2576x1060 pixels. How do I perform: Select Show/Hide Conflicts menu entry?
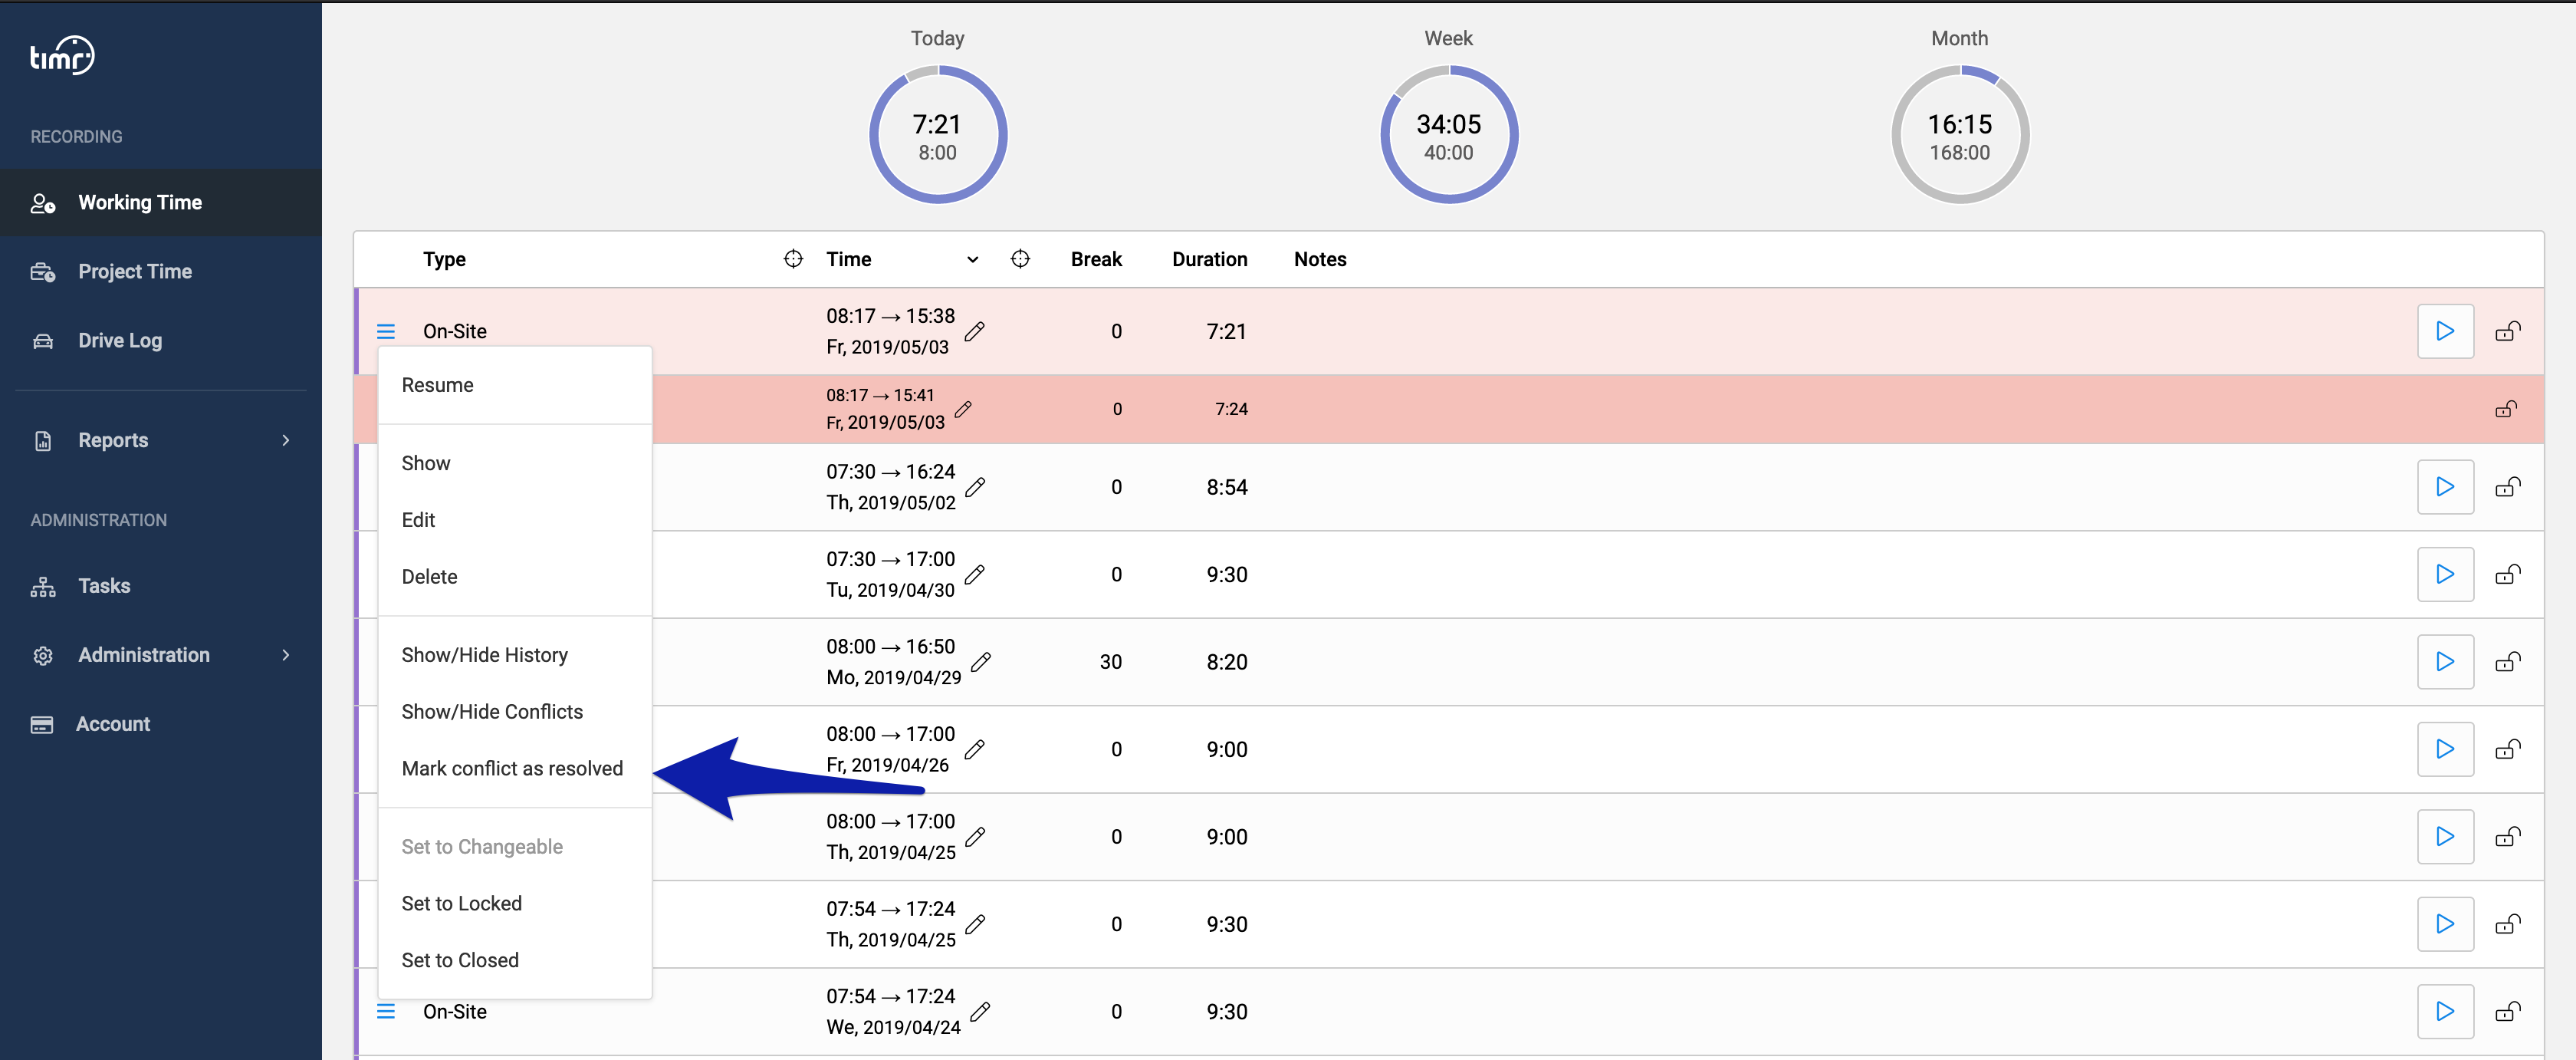pyautogui.click(x=515, y=713)
